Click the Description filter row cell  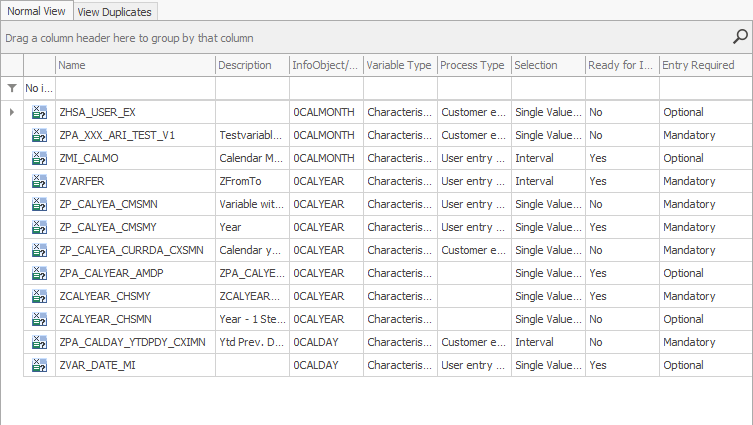(x=251, y=88)
